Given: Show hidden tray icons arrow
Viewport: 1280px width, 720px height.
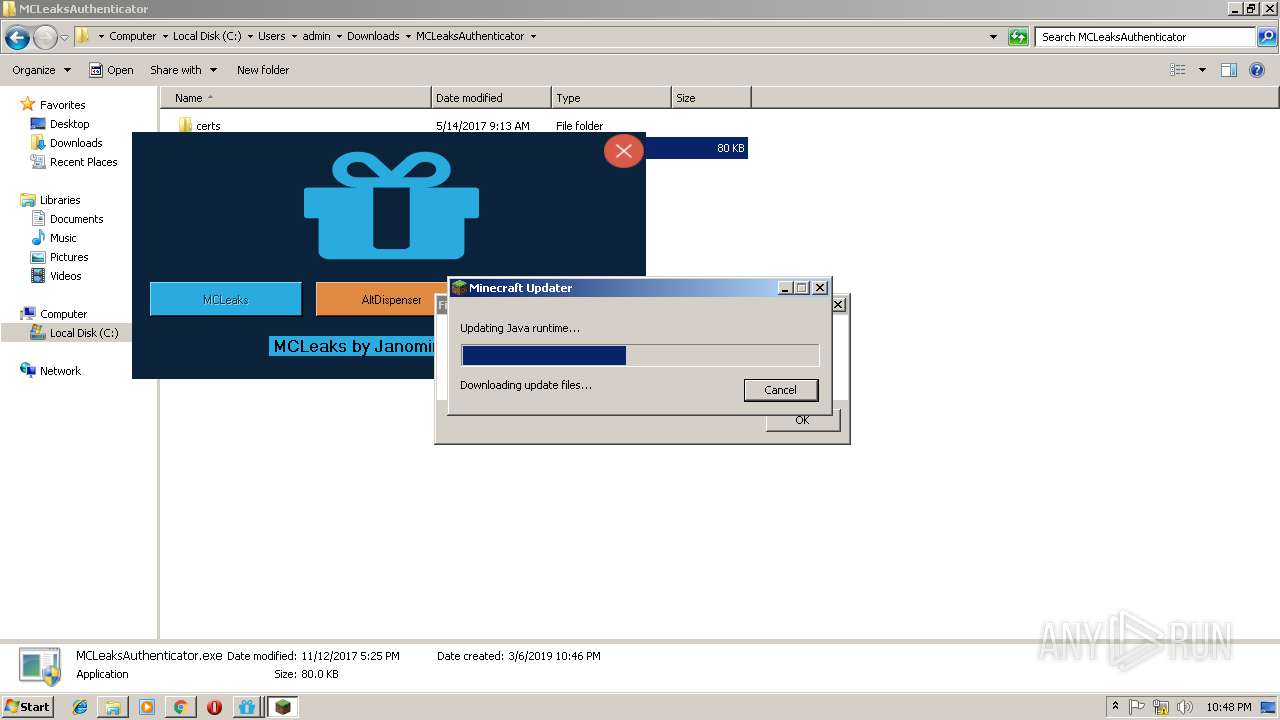Looking at the screenshot, I should (x=1115, y=706).
